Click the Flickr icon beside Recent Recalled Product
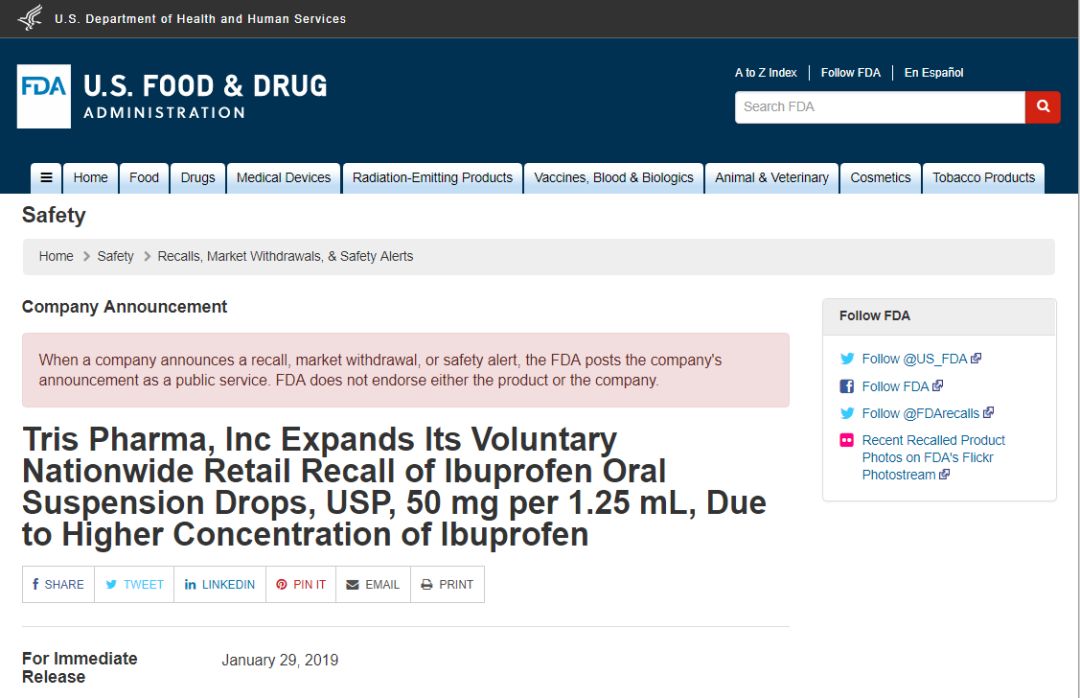 (847, 440)
